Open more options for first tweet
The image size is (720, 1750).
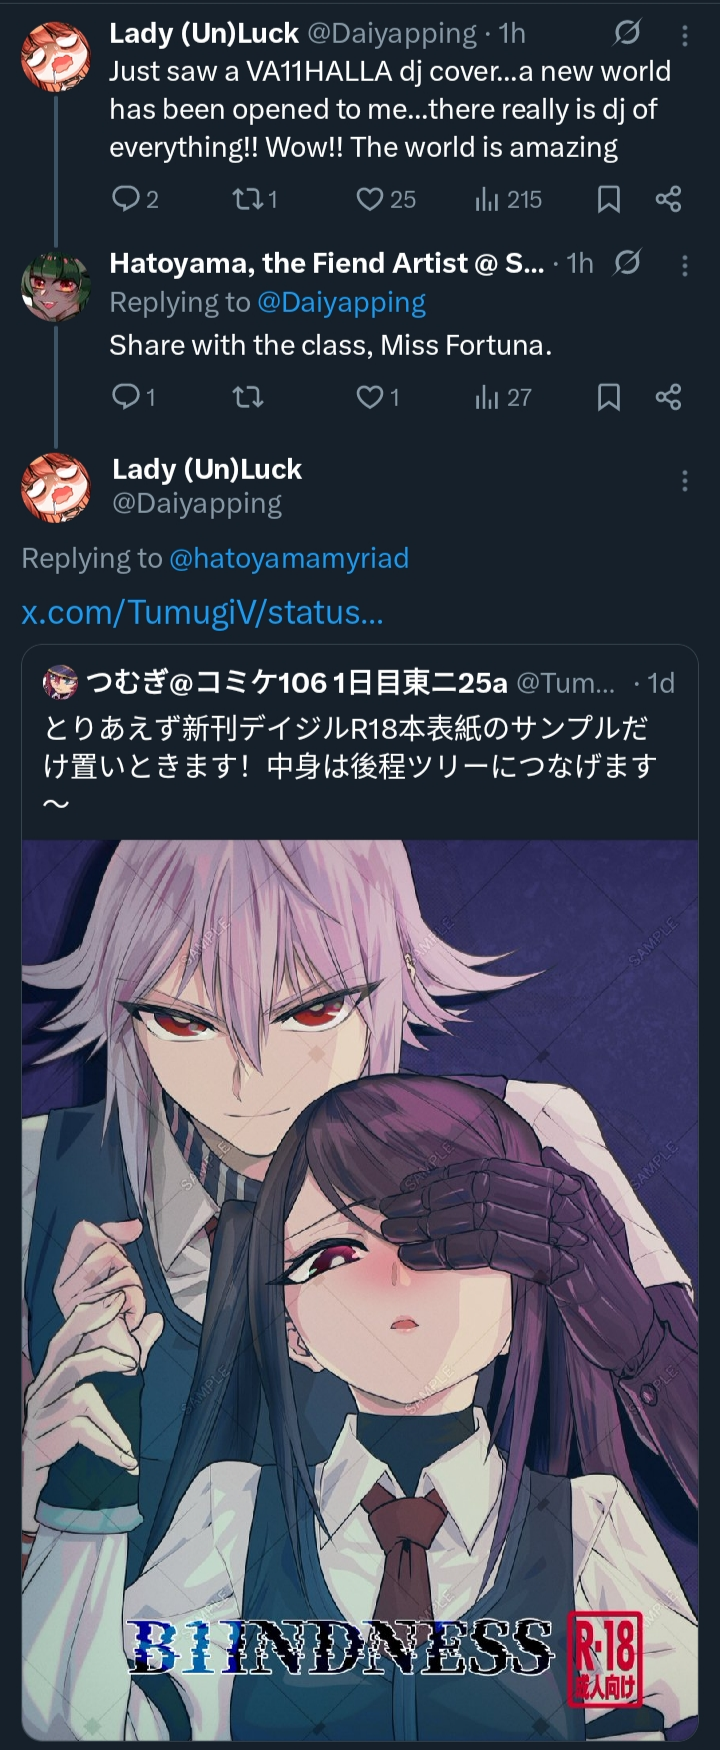click(x=685, y=36)
